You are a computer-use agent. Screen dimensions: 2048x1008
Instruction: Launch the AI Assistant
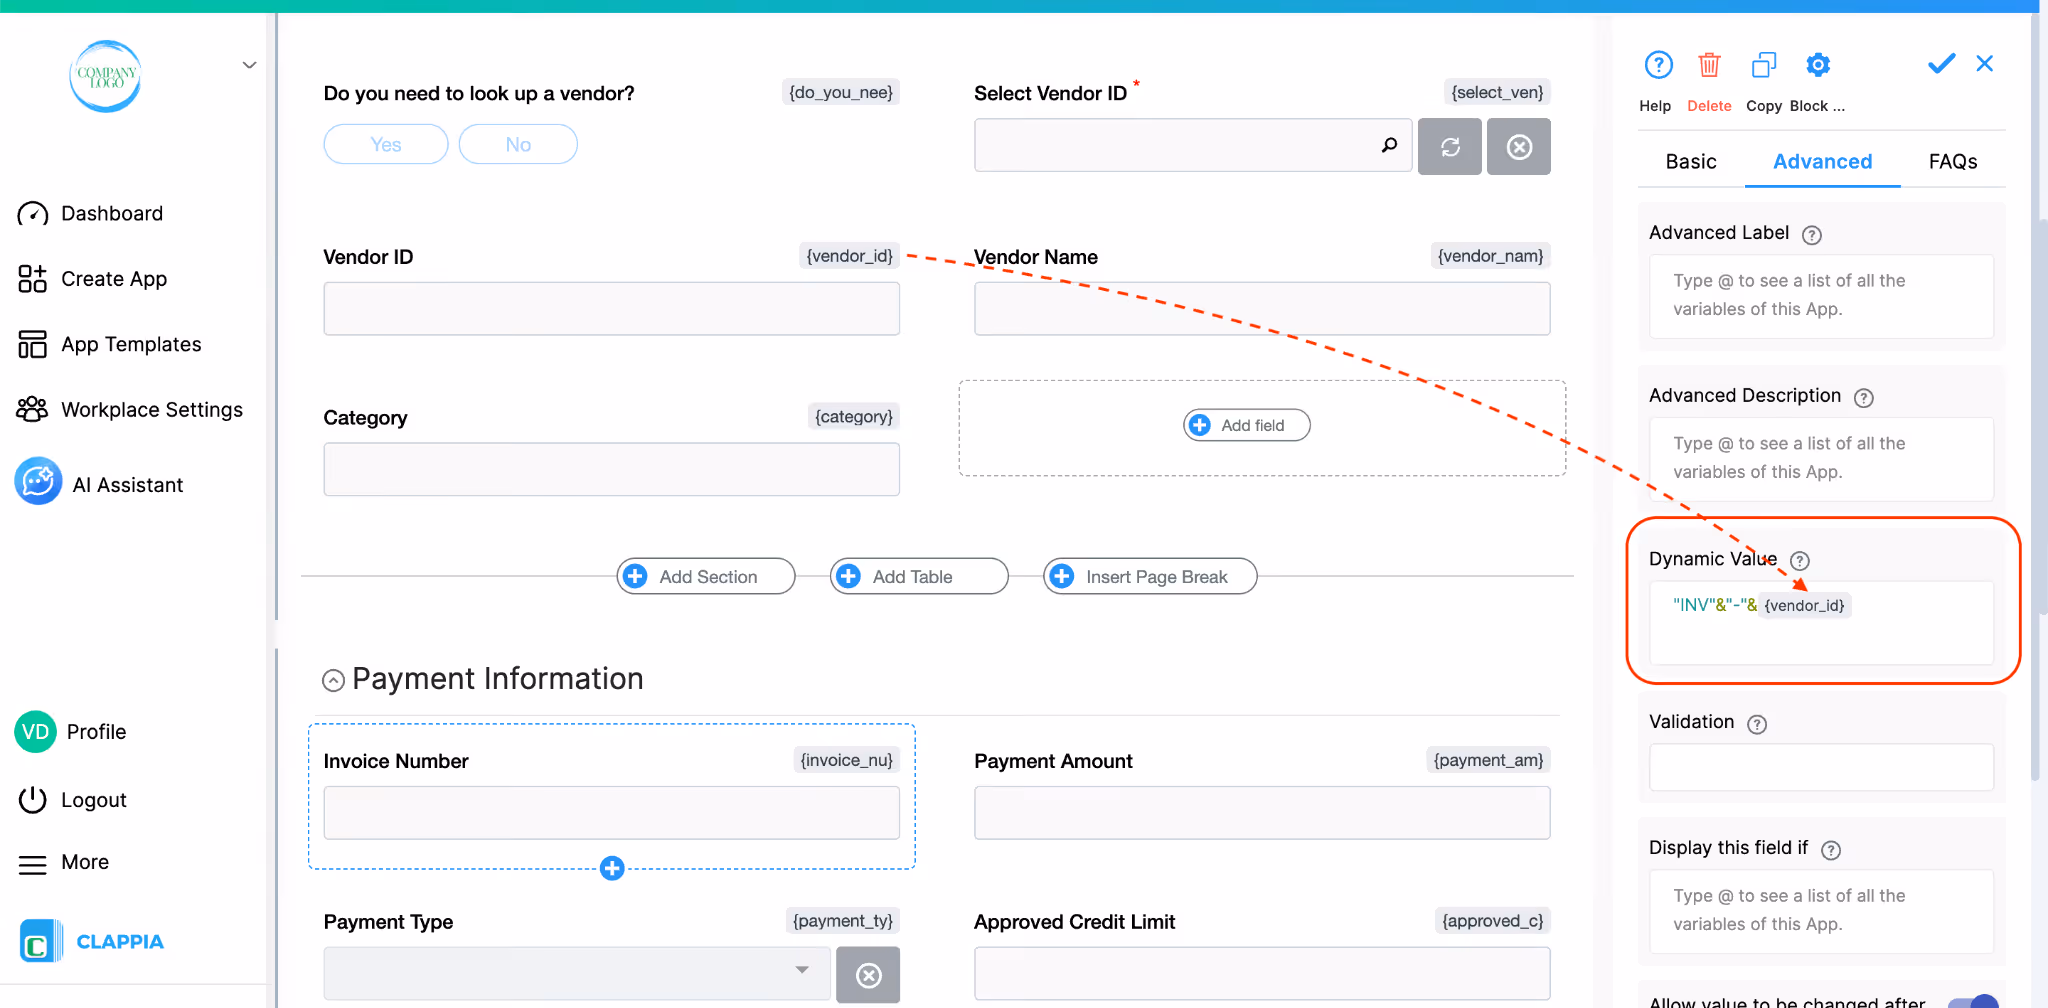click(x=100, y=484)
